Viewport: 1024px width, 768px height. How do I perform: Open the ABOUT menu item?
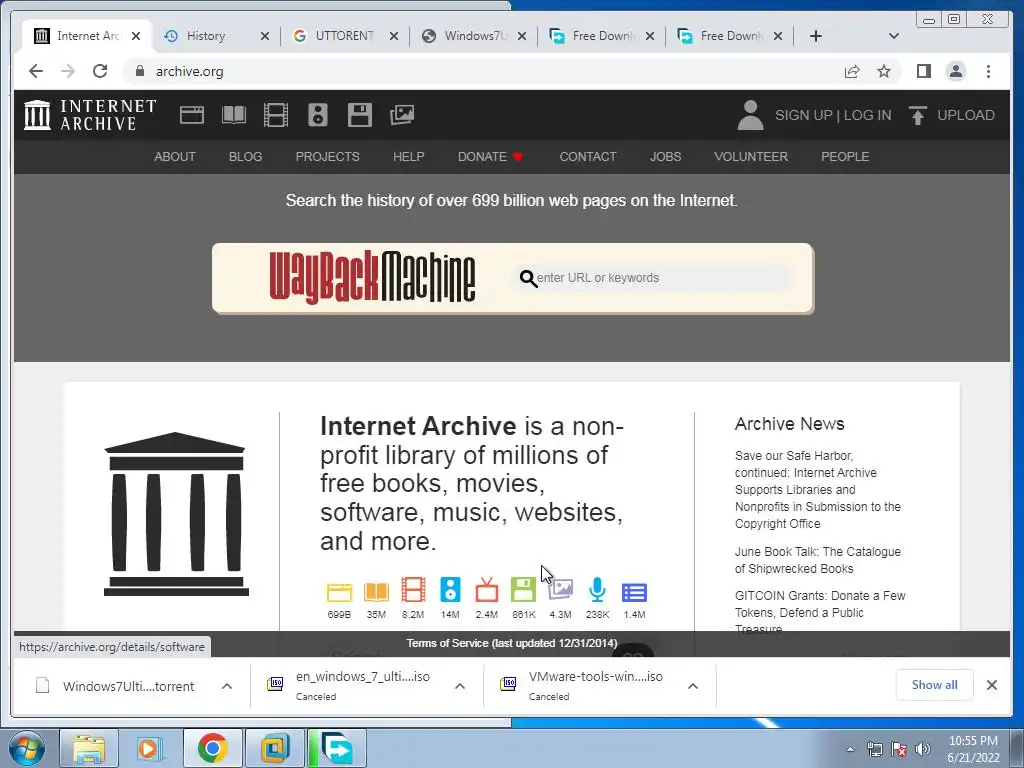tap(174, 157)
